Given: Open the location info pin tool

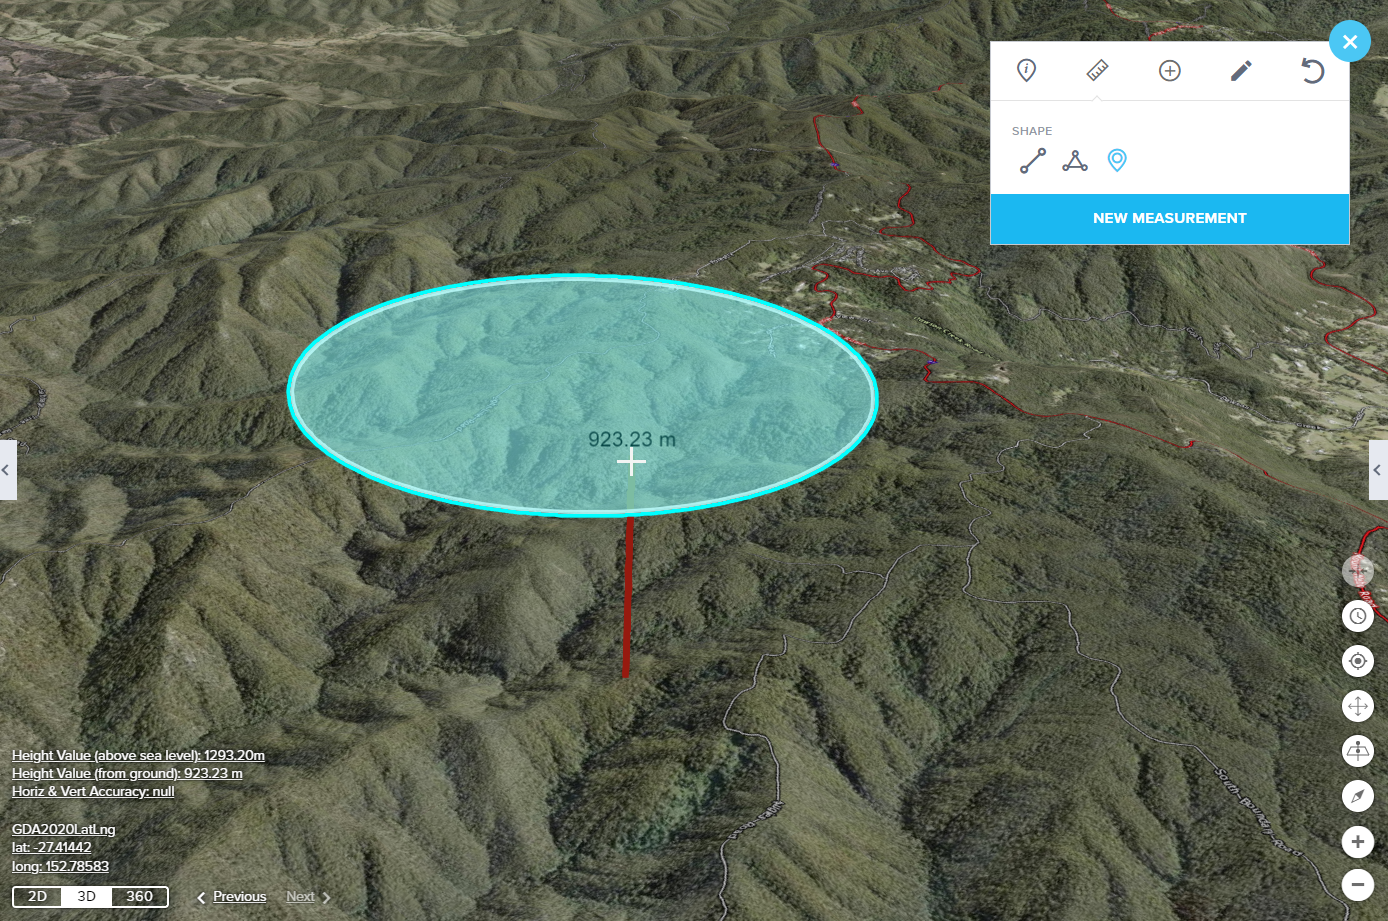Looking at the screenshot, I should pos(1026,70).
